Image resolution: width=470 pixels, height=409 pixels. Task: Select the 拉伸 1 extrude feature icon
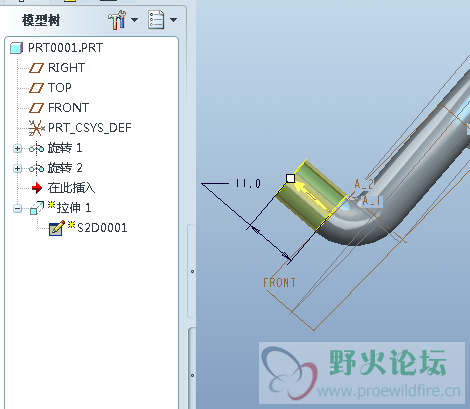point(37,208)
